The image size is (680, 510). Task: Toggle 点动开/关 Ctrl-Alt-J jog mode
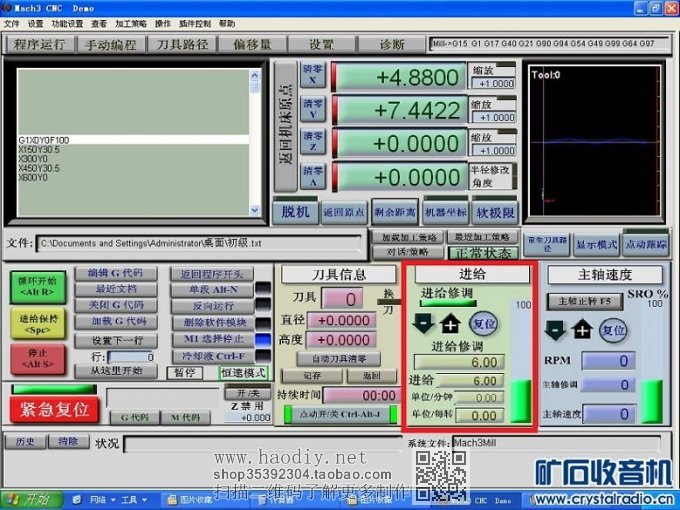coord(322,414)
